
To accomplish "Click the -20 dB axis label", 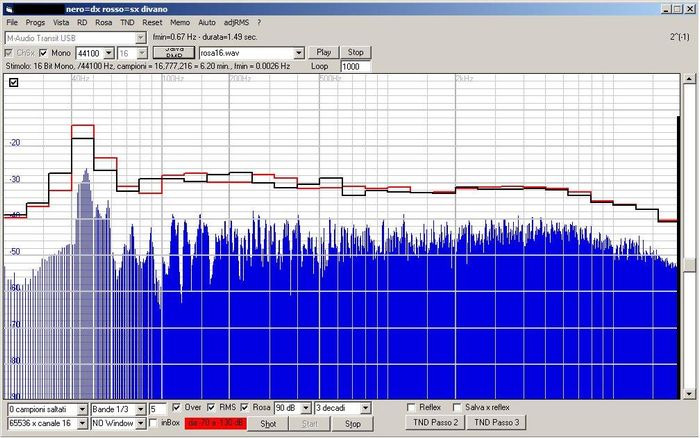I will coord(15,143).
